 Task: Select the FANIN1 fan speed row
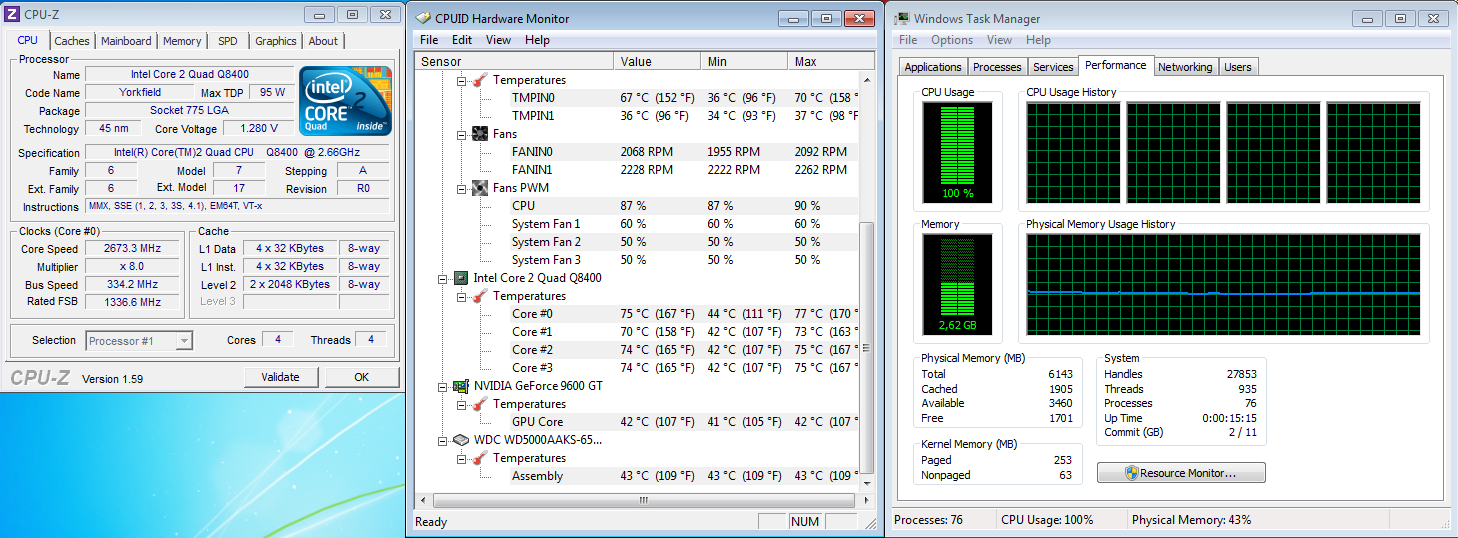point(684,170)
